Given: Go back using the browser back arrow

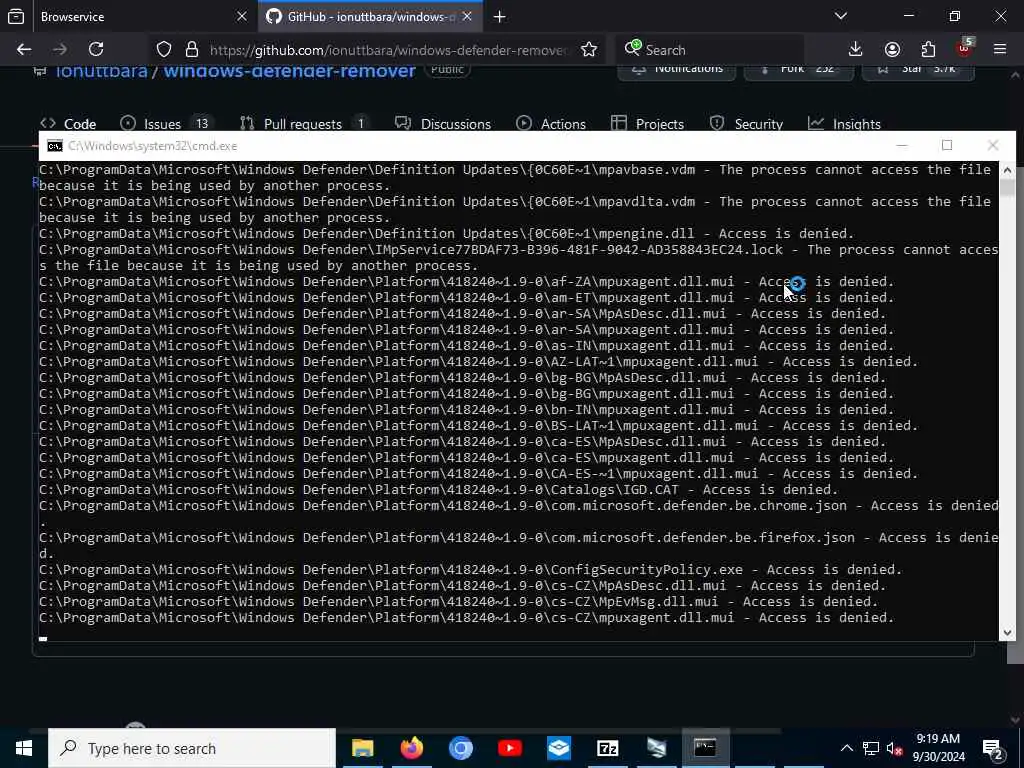Looking at the screenshot, I should [24, 50].
